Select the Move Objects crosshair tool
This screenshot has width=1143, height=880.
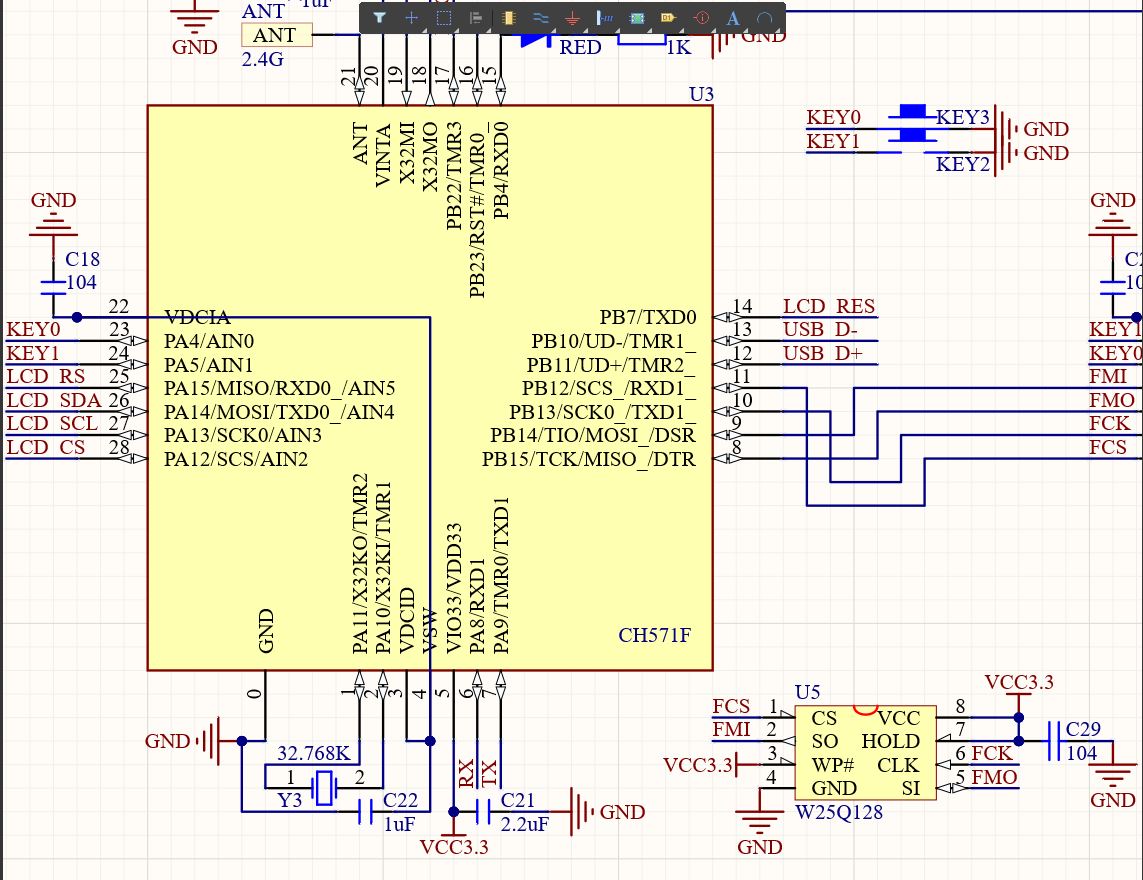click(411, 18)
